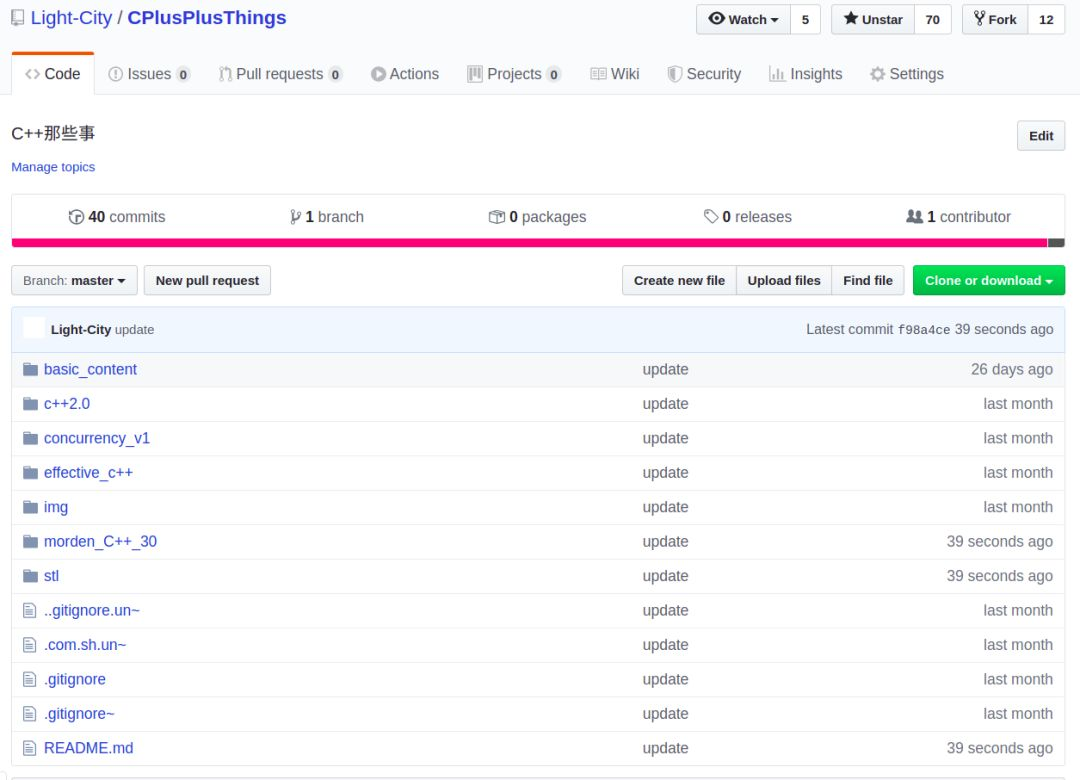Click the Unstar button
The height and width of the screenshot is (780, 1080).
[x=873, y=19]
